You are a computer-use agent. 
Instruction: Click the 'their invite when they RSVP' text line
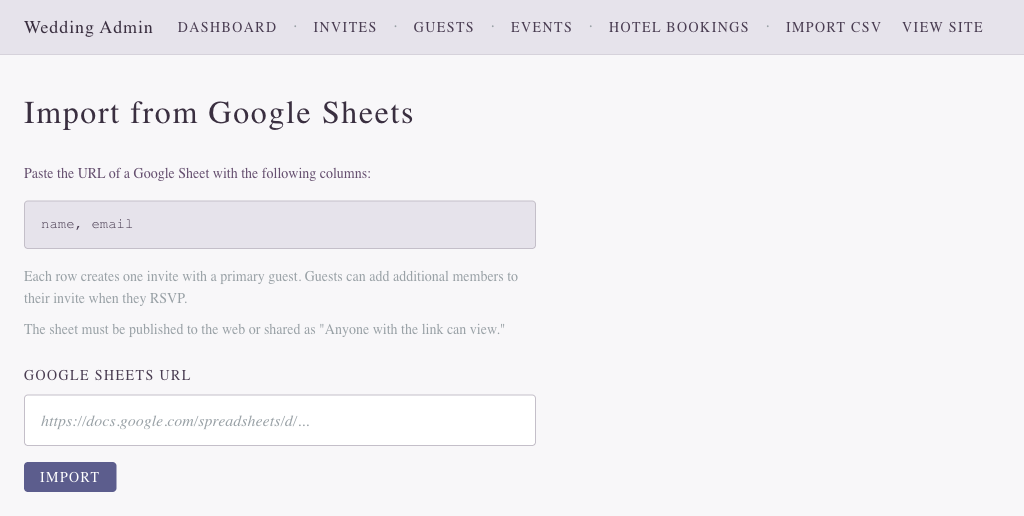105,298
